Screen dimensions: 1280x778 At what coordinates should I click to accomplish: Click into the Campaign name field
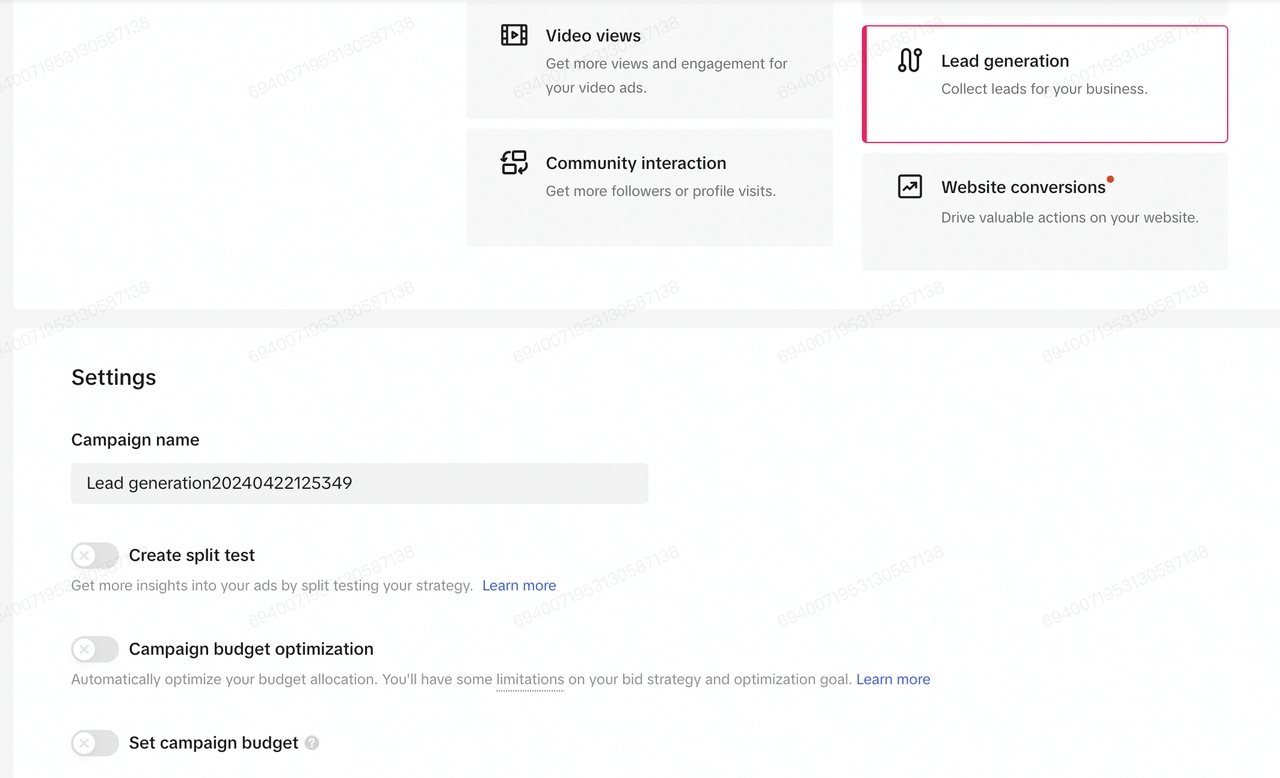(359, 483)
